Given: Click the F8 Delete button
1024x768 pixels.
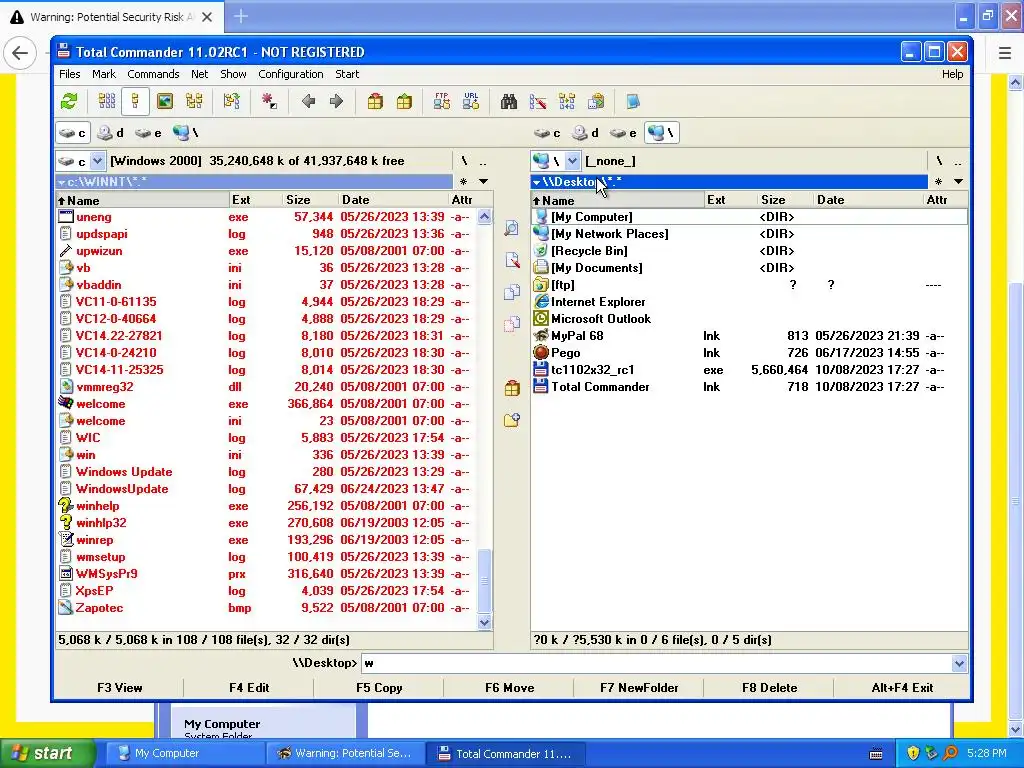Looking at the screenshot, I should click(769, 688).
